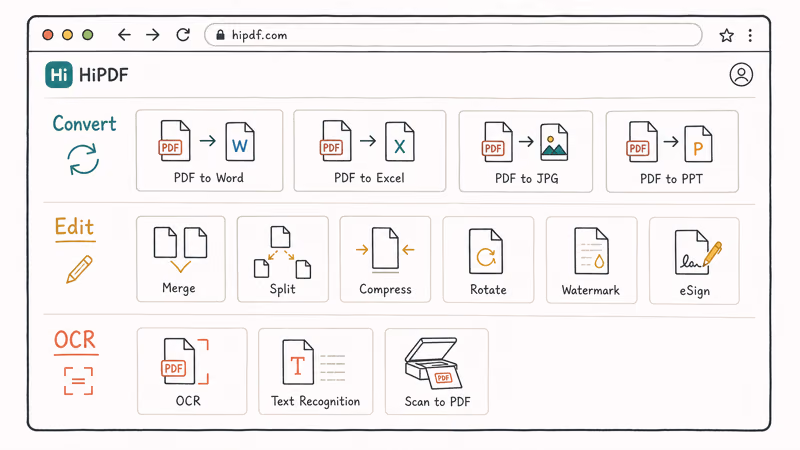
Task: Open the PDF to PPT converter
Action: point(672,152)
